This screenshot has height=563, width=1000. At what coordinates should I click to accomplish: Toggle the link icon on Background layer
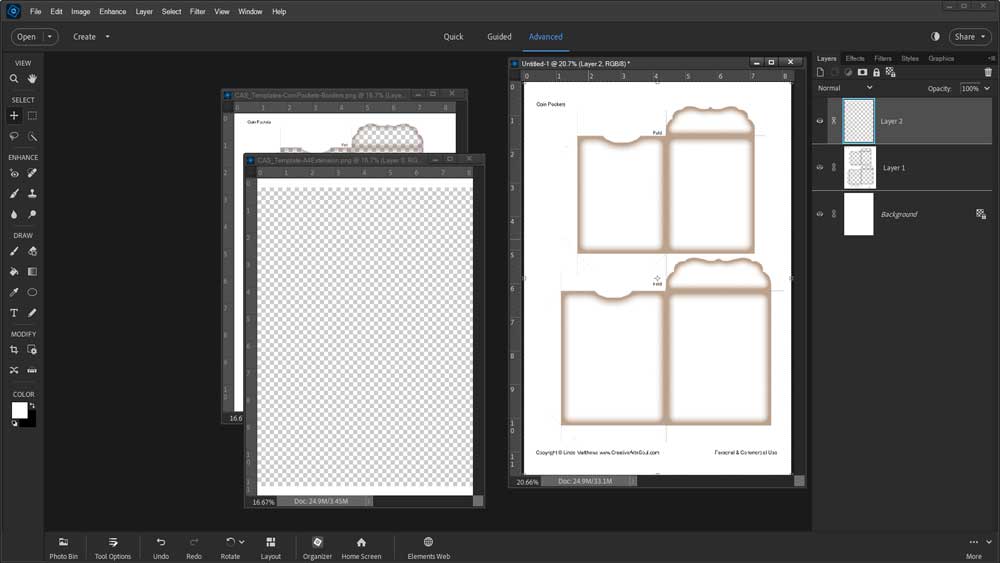tap(834, 214)
